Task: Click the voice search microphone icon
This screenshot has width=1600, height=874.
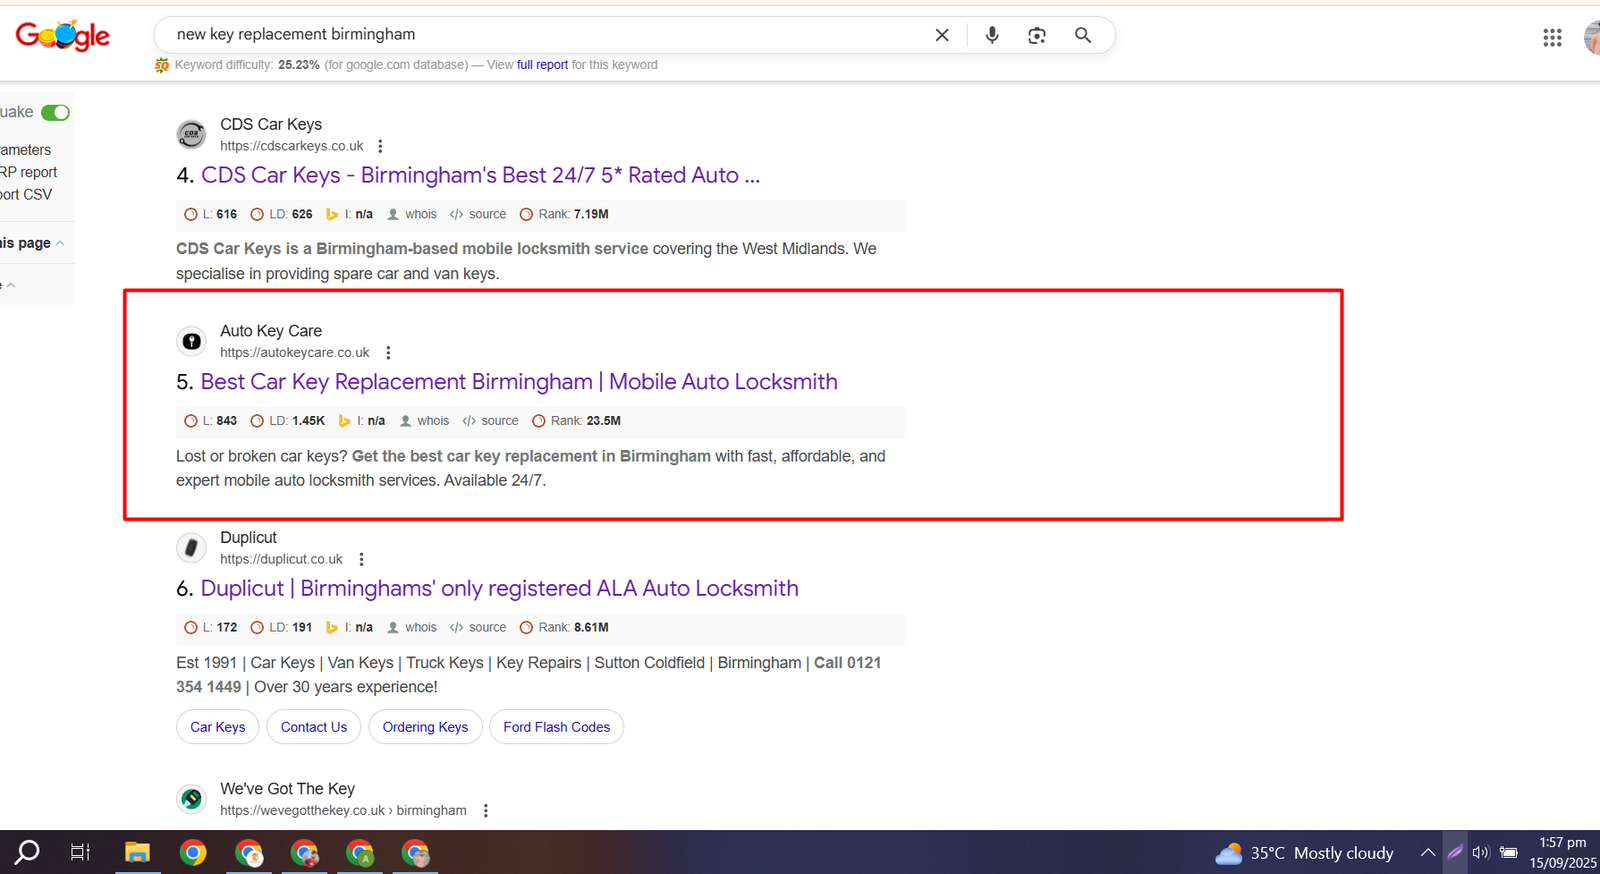Action: 991,35
